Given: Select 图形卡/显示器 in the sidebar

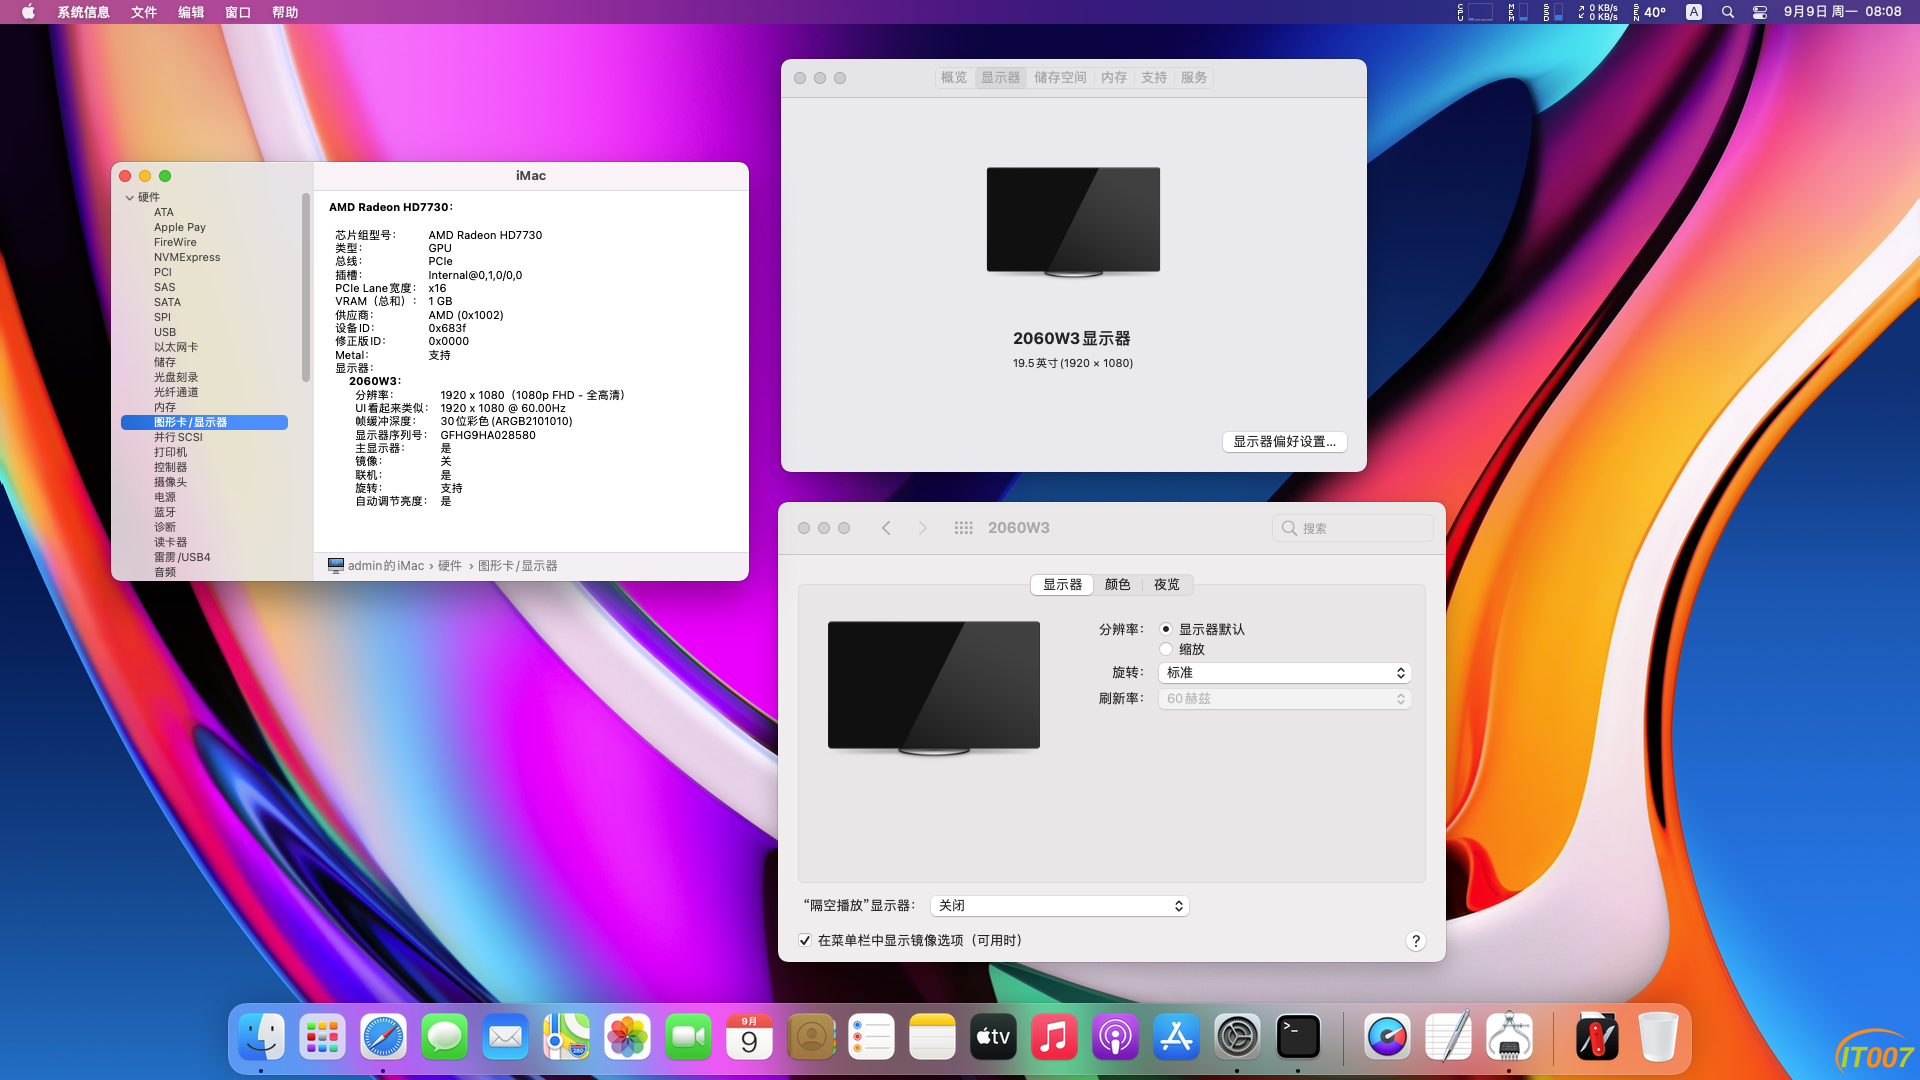Looking at the screenshot, I should [204, 422].
